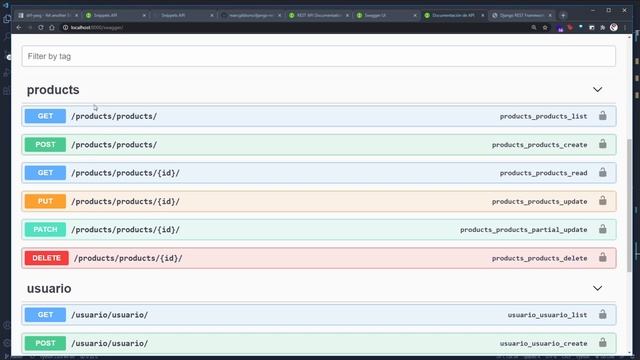Click the teal PATCH method badge
The width and height of the screenshot is (640, 360).
pos(45,229)
